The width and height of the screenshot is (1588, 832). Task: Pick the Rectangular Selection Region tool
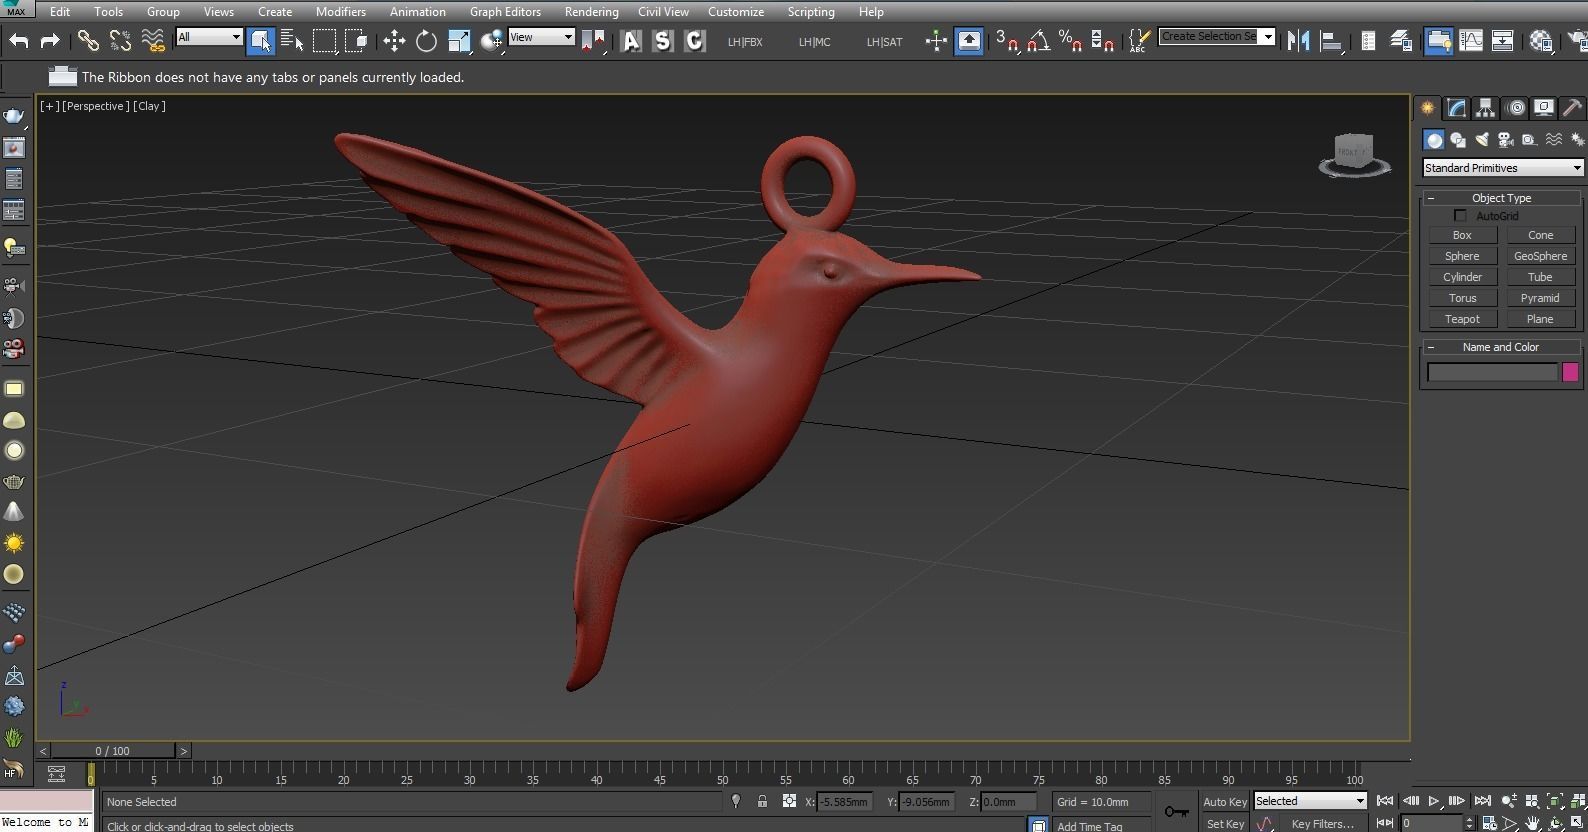[x=324, y=41]
